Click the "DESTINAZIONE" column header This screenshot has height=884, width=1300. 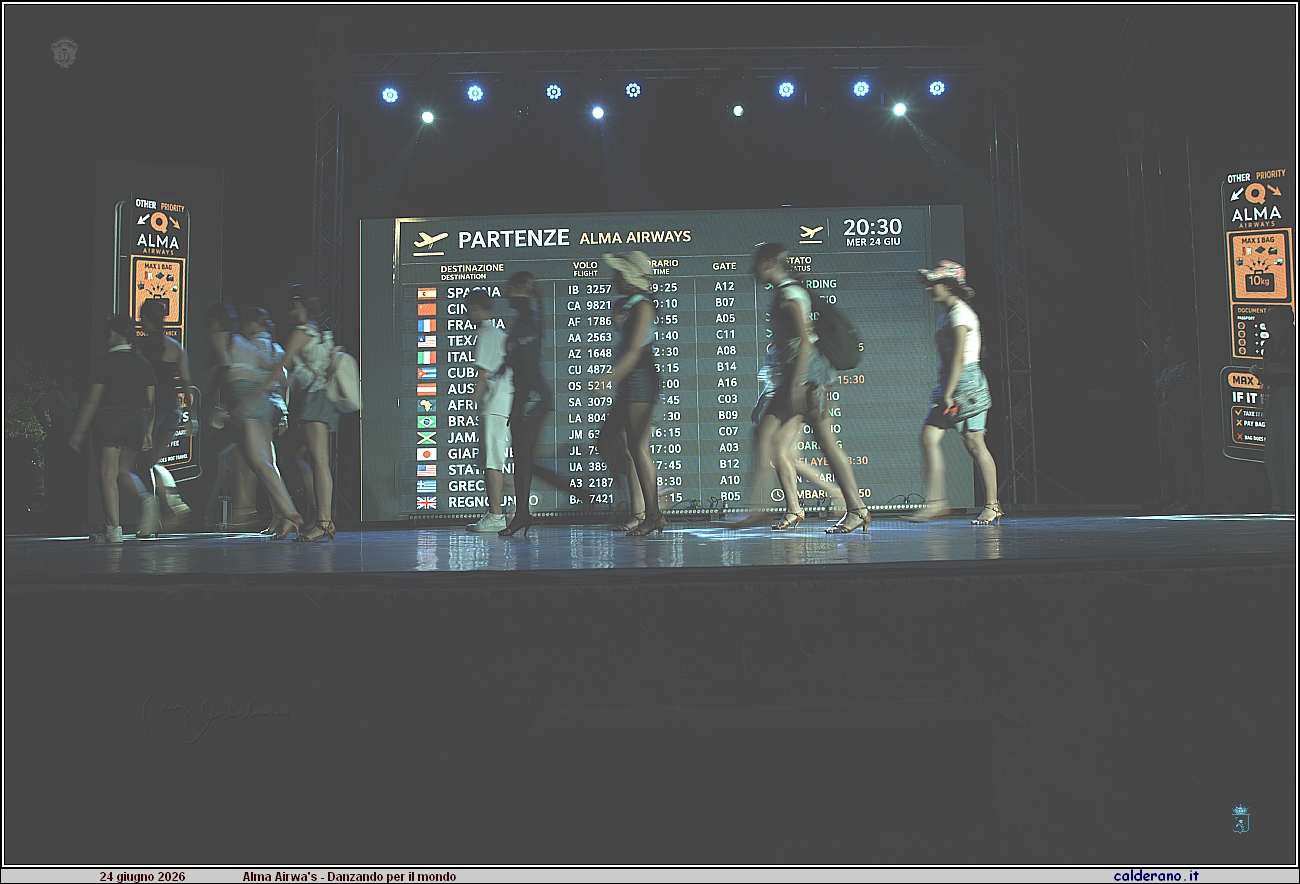coord(472,268)
